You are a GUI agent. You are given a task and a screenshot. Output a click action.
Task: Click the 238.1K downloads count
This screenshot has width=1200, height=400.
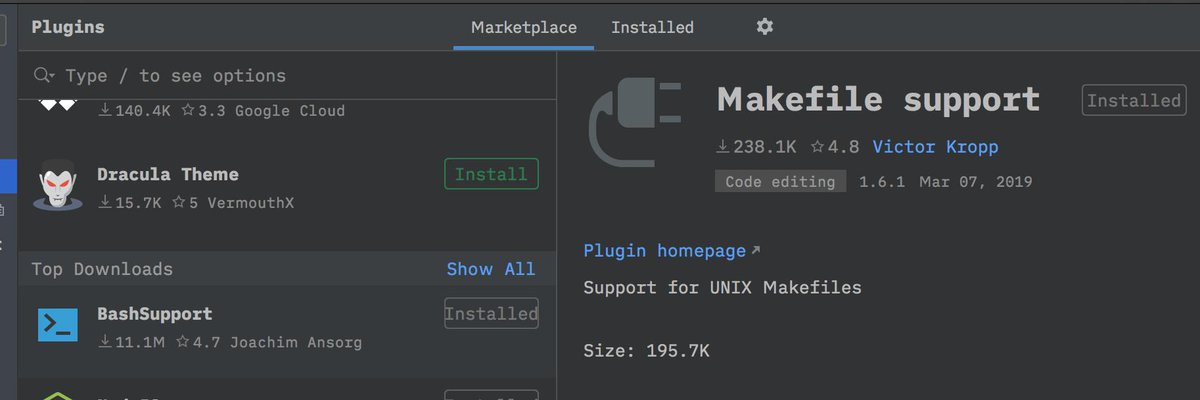pyautogui.click(x=757, y=147)
